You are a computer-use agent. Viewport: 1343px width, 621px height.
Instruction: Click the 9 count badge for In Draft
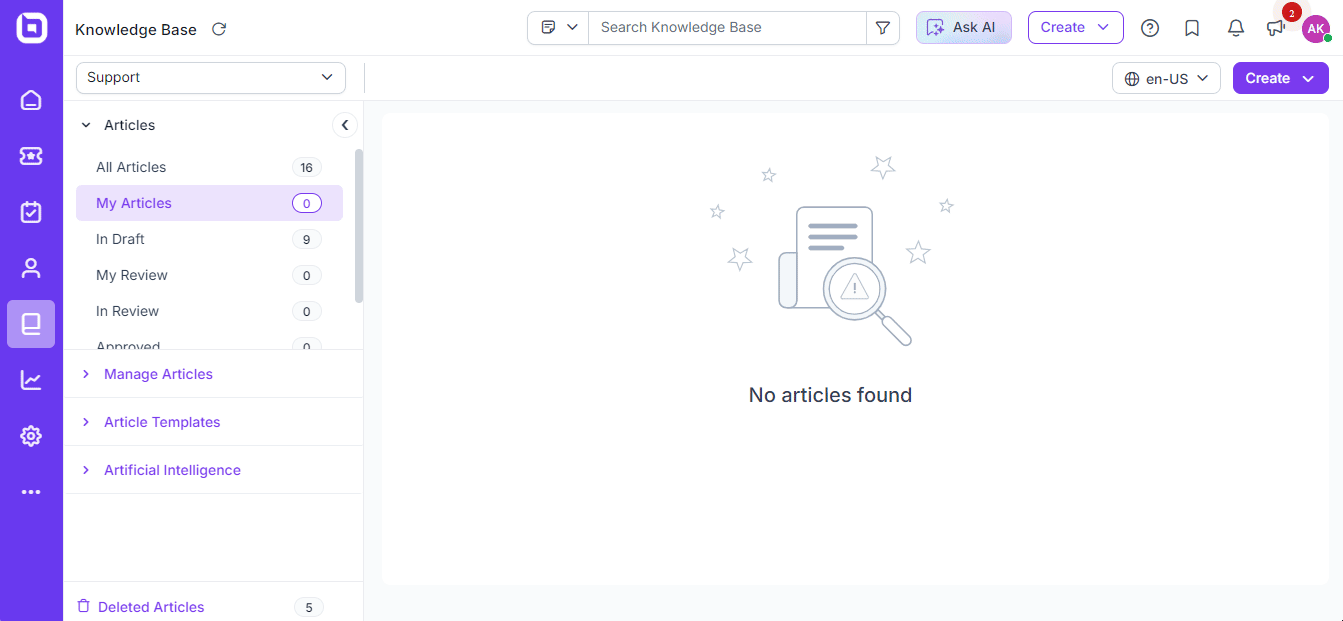pos(307,239)
